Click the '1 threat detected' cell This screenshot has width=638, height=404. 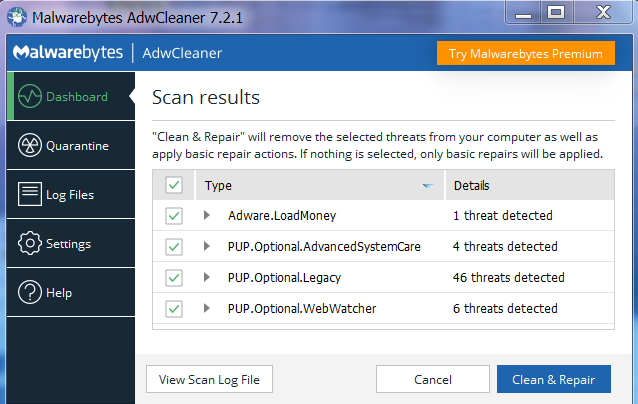click(503, 216)
